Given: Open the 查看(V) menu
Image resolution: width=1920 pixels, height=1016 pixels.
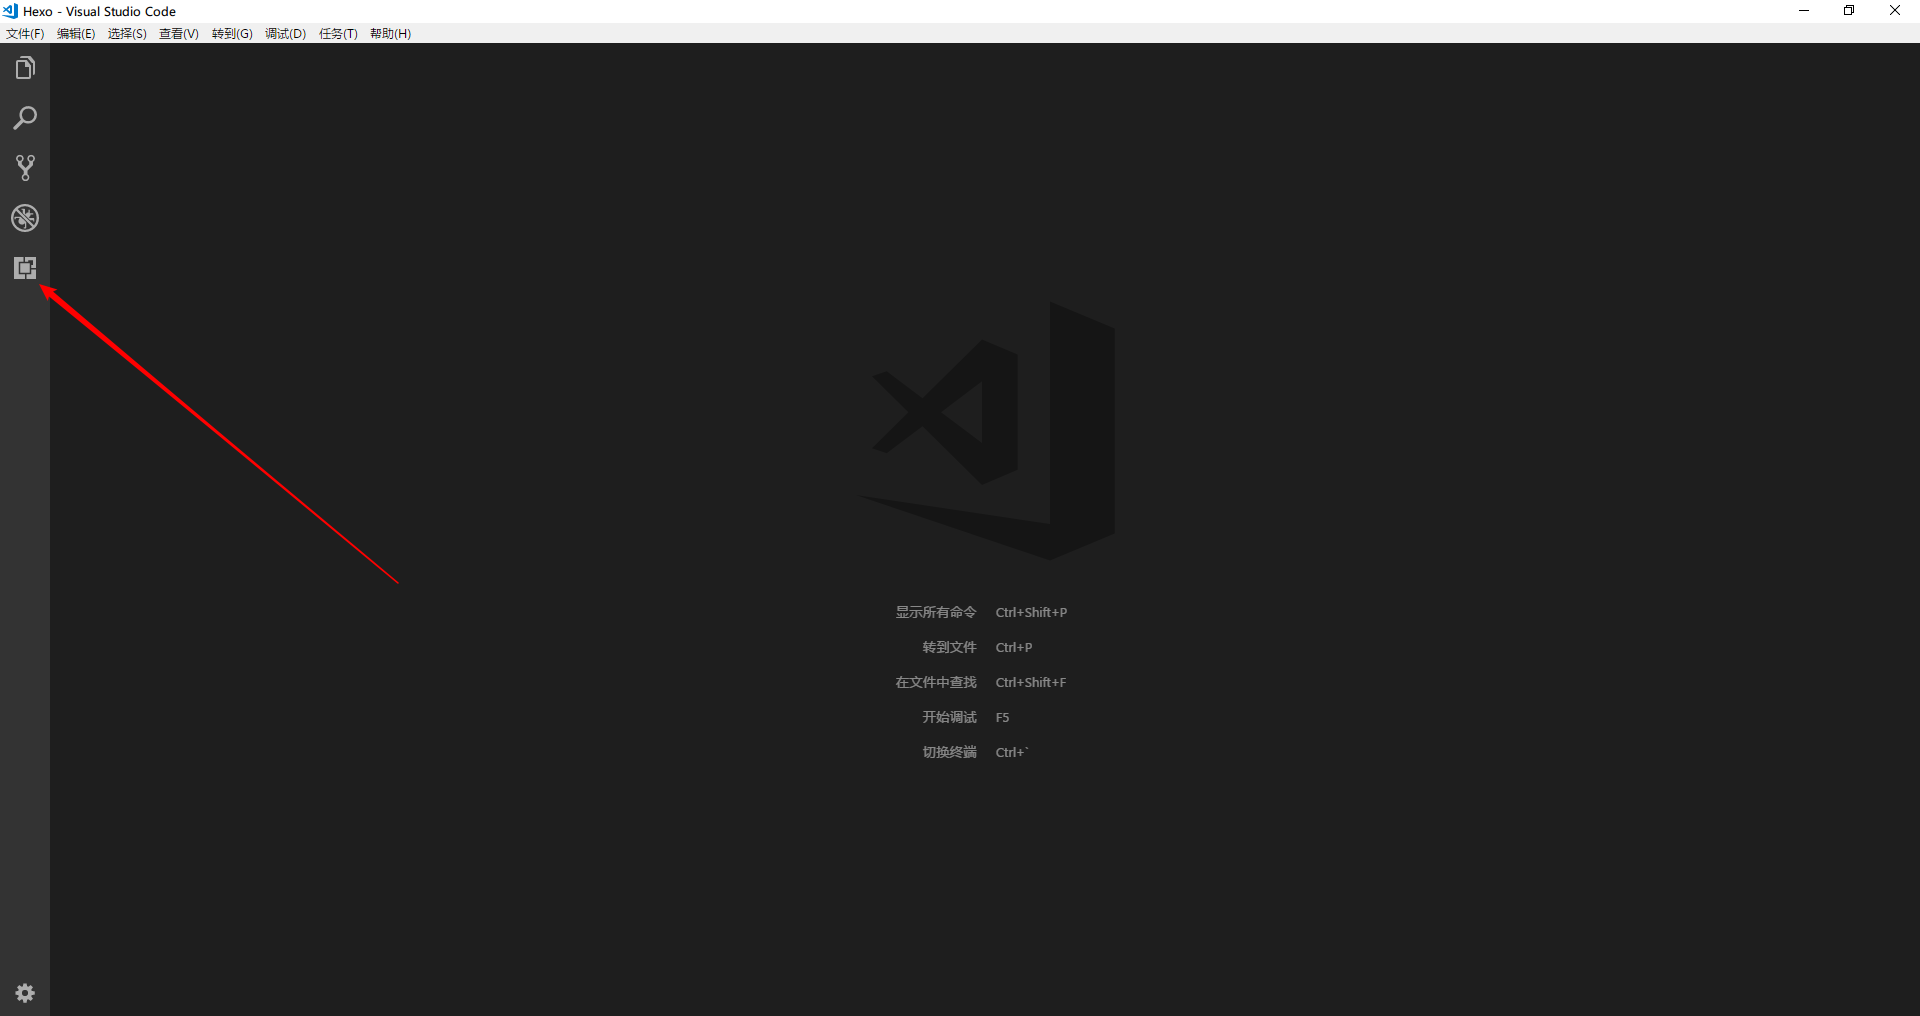Looking at the screenshot, I should click(179, 34).
